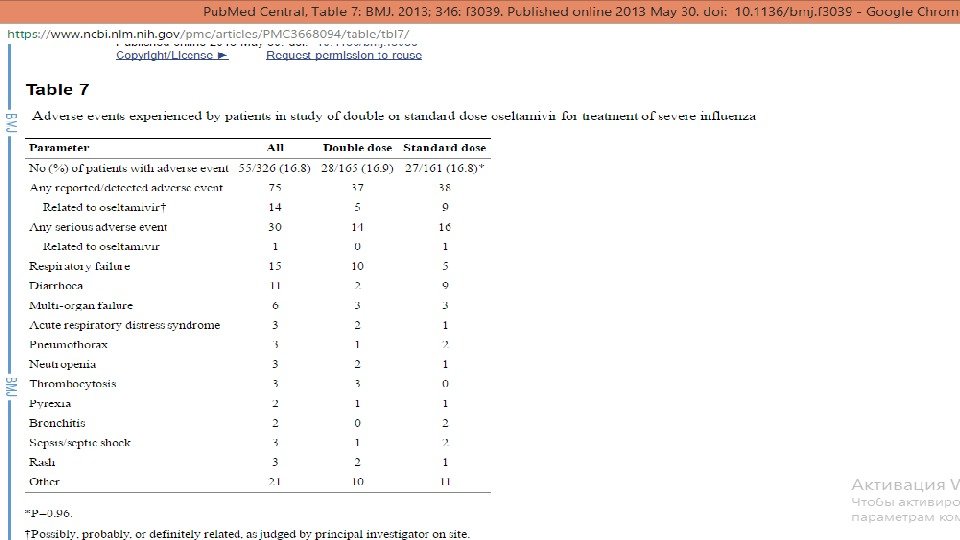Viewport: 960px width, 540px height.
Task: Click 'Any serious adverse event' row label
Action: 98,227
